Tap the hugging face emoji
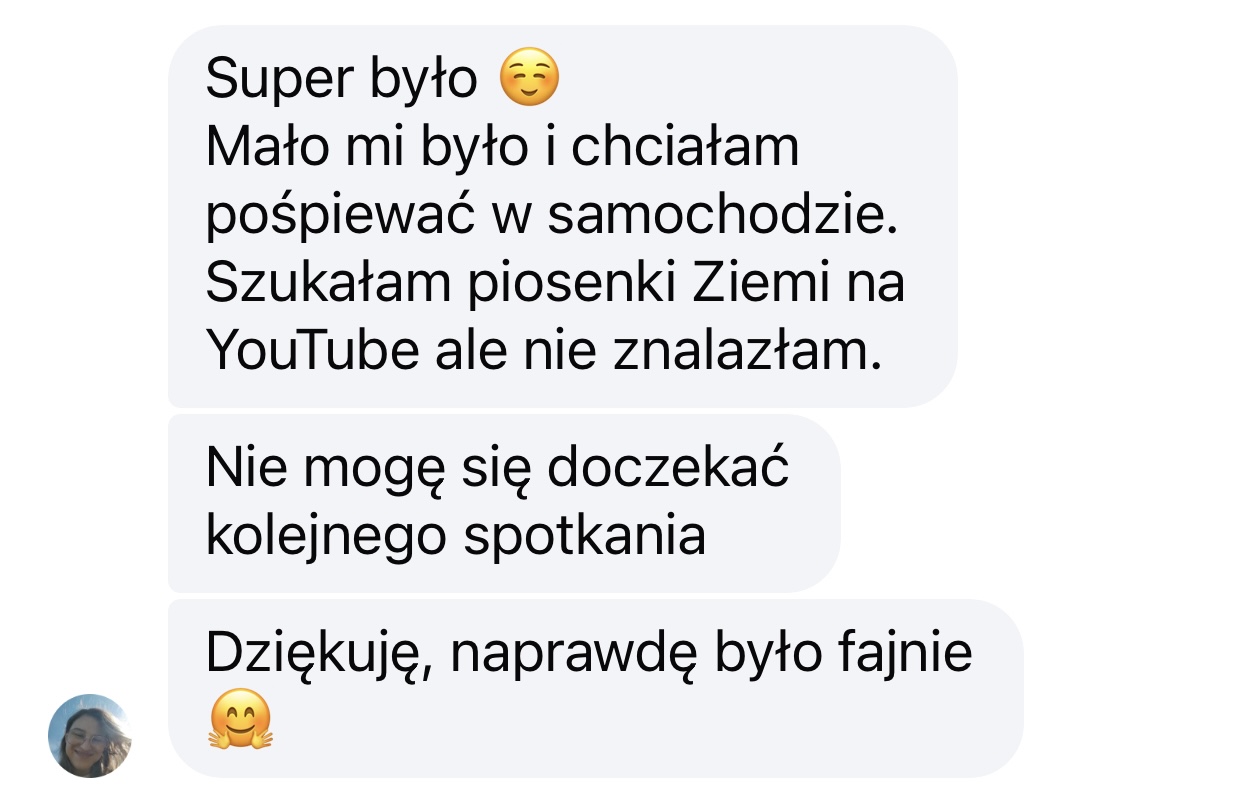 point(240,719)
